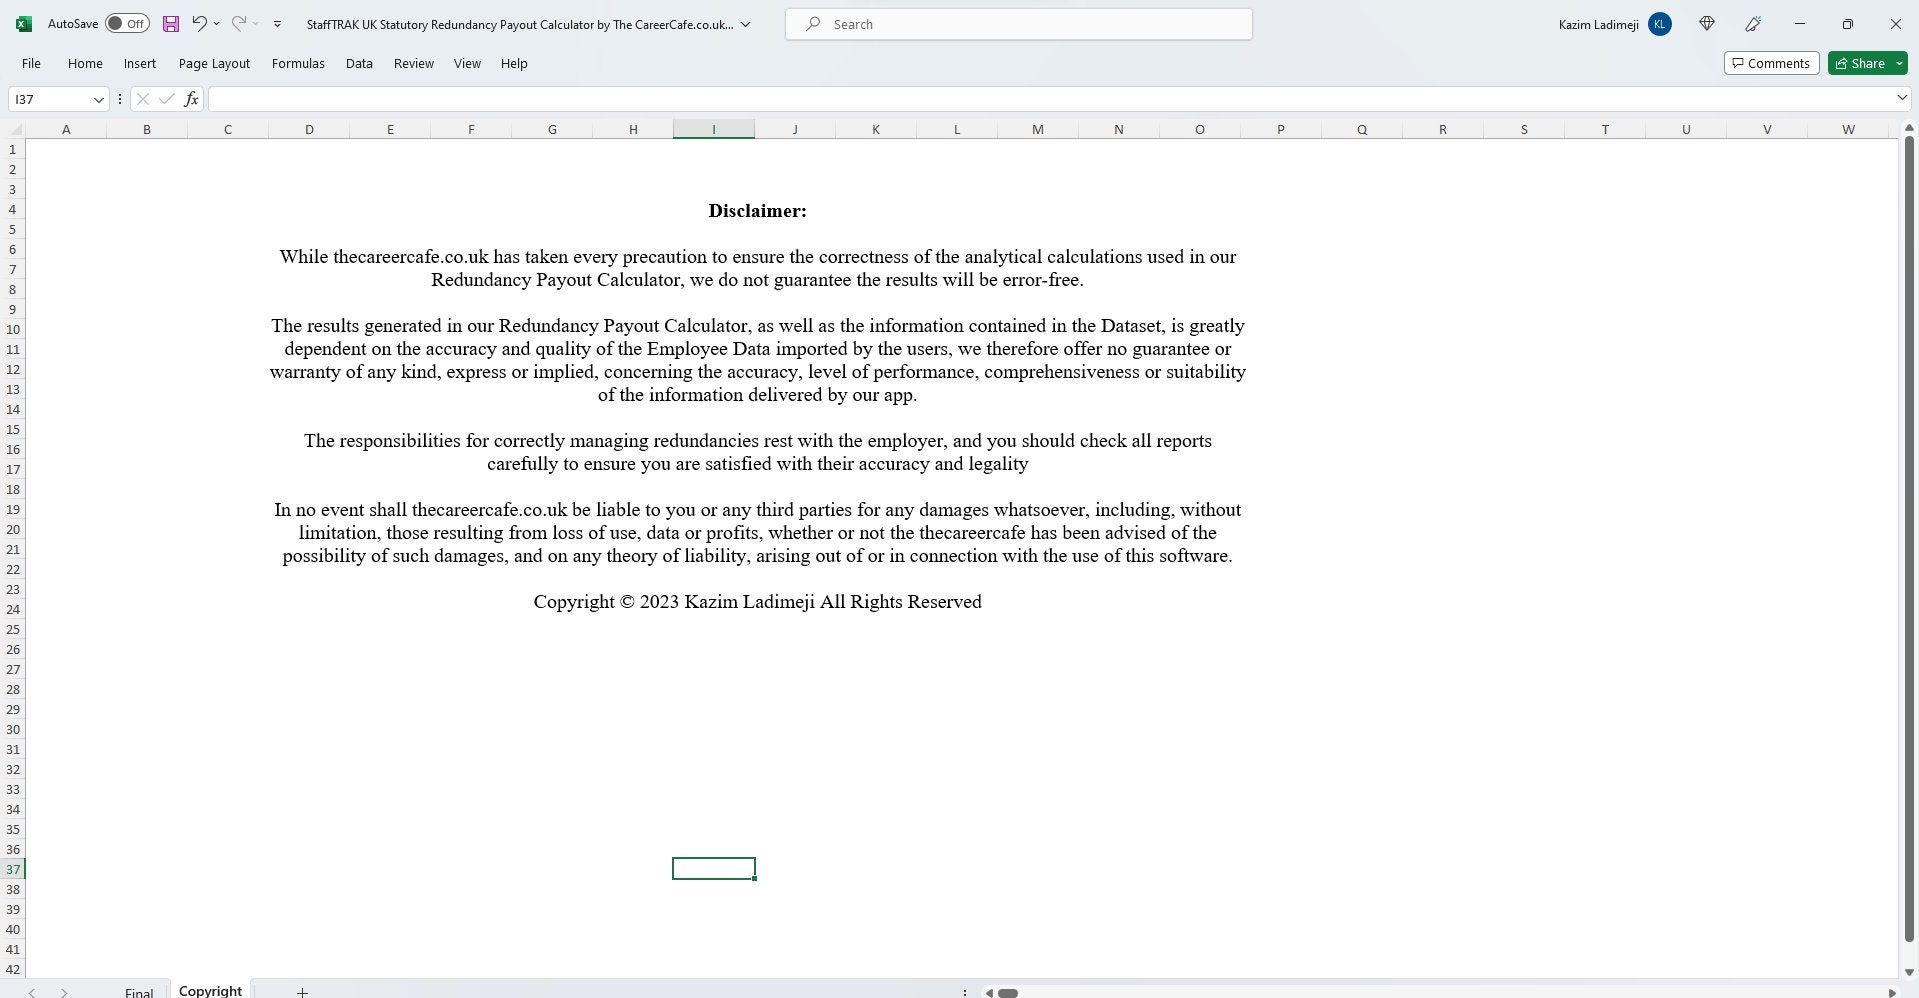1919x998 pixels.
Task: Open the Name Box dropdown
Action: (x=98, y=99)
